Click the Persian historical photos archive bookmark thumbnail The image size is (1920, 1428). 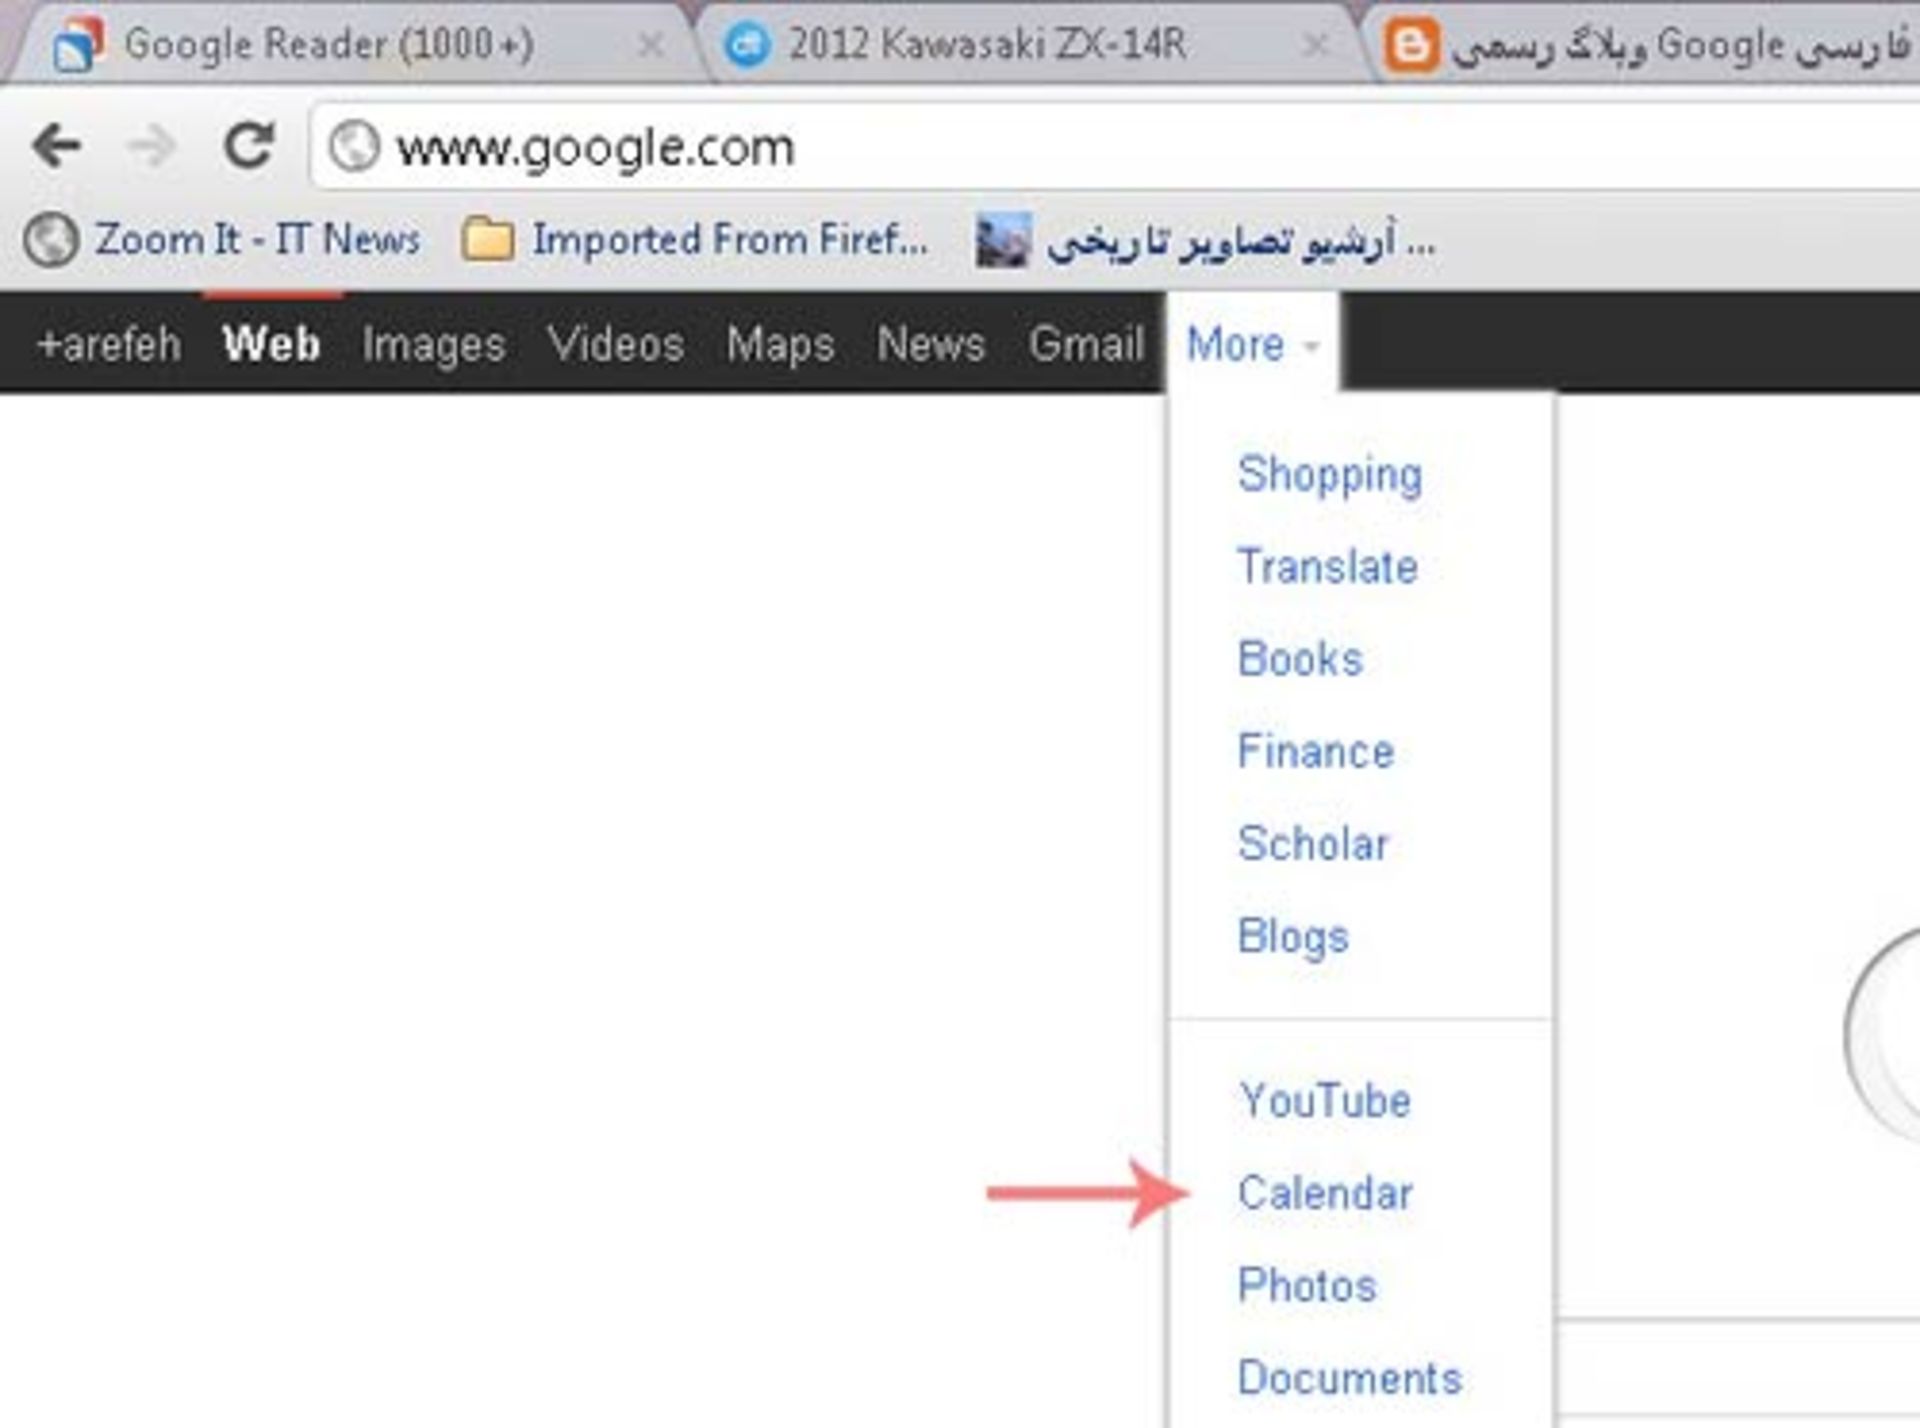1003,240
